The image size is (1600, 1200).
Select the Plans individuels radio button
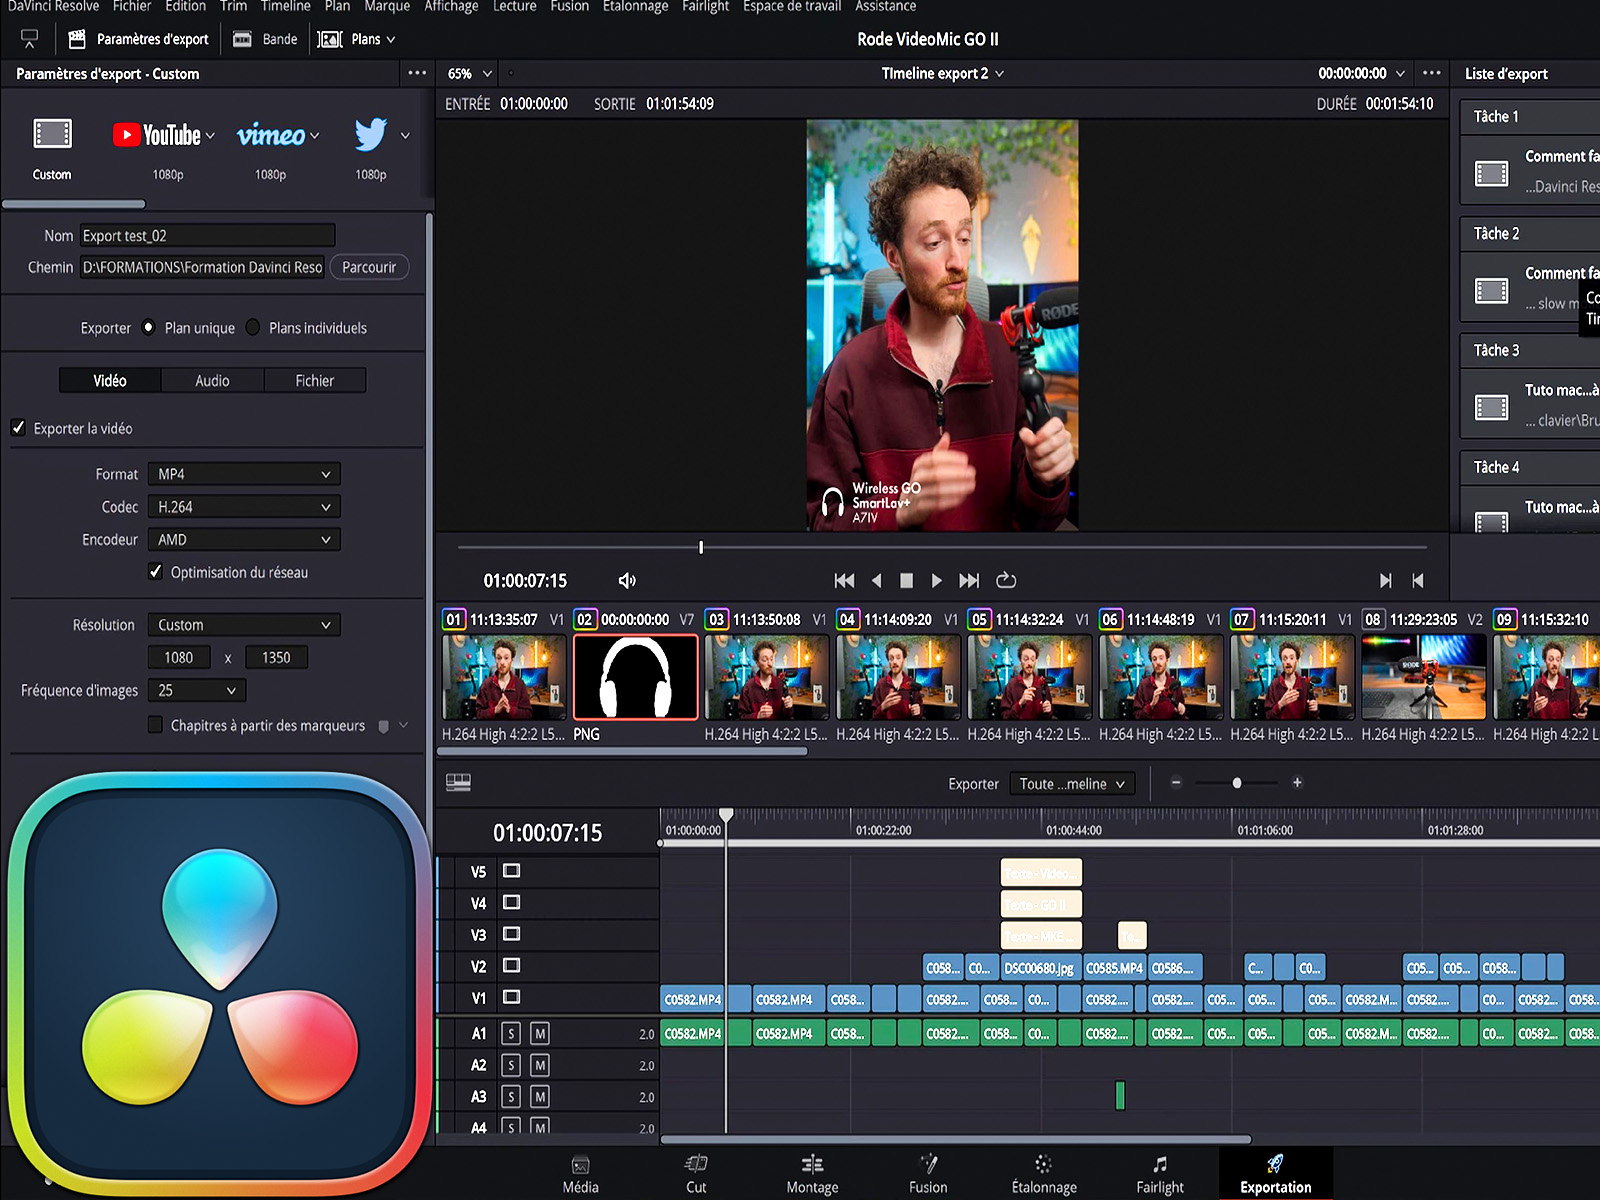tap(253, 328)
